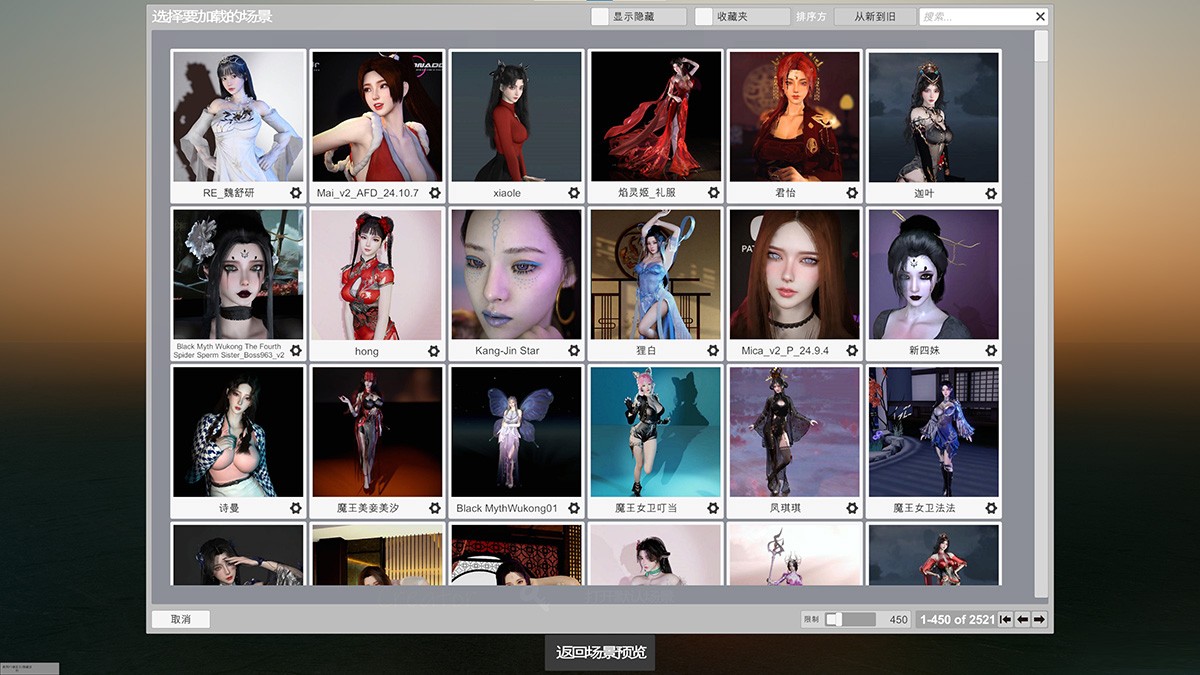
Task: Click the 取消 cancel button
Action: [x=181, y=619]
